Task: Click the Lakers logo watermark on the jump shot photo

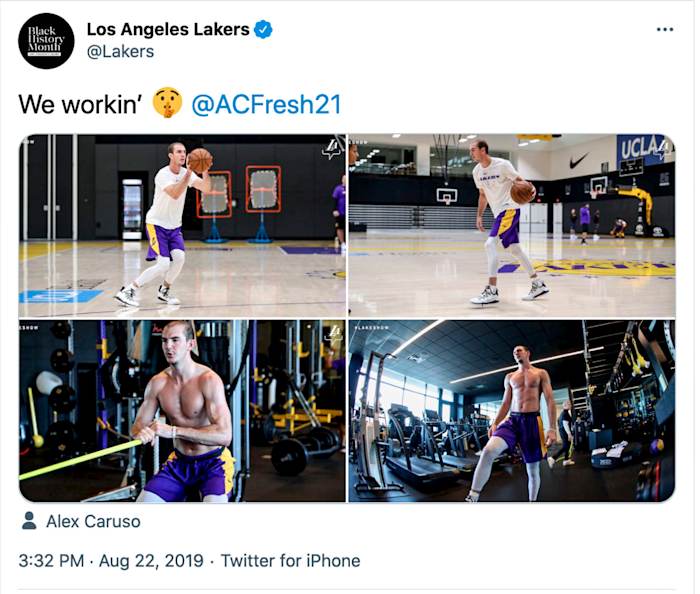Action: click(331, 149)
